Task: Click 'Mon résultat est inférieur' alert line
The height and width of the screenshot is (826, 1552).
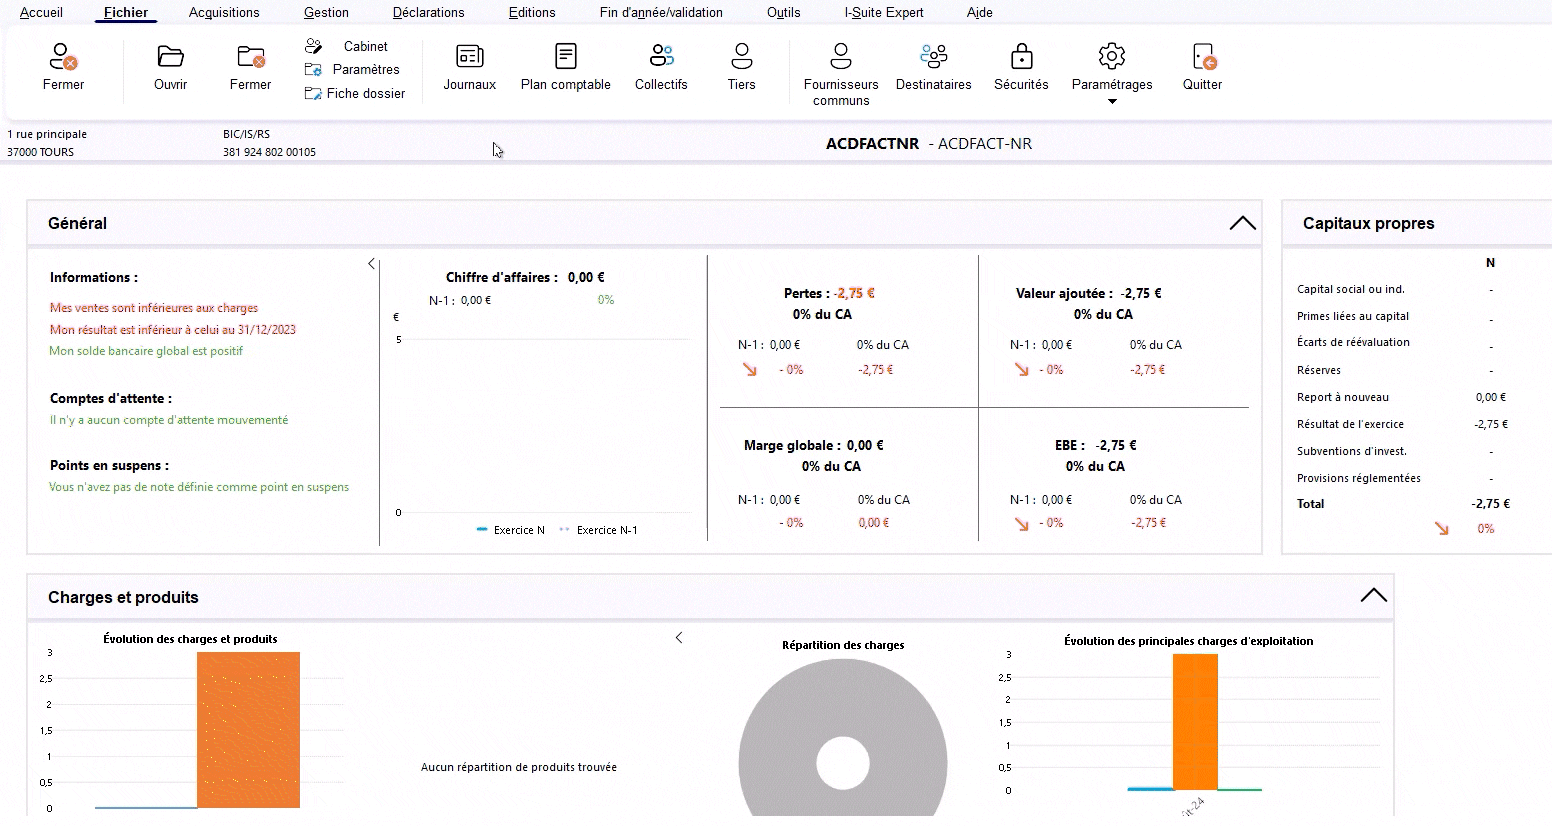Action: pyautogui.click(x=173, y=329)
